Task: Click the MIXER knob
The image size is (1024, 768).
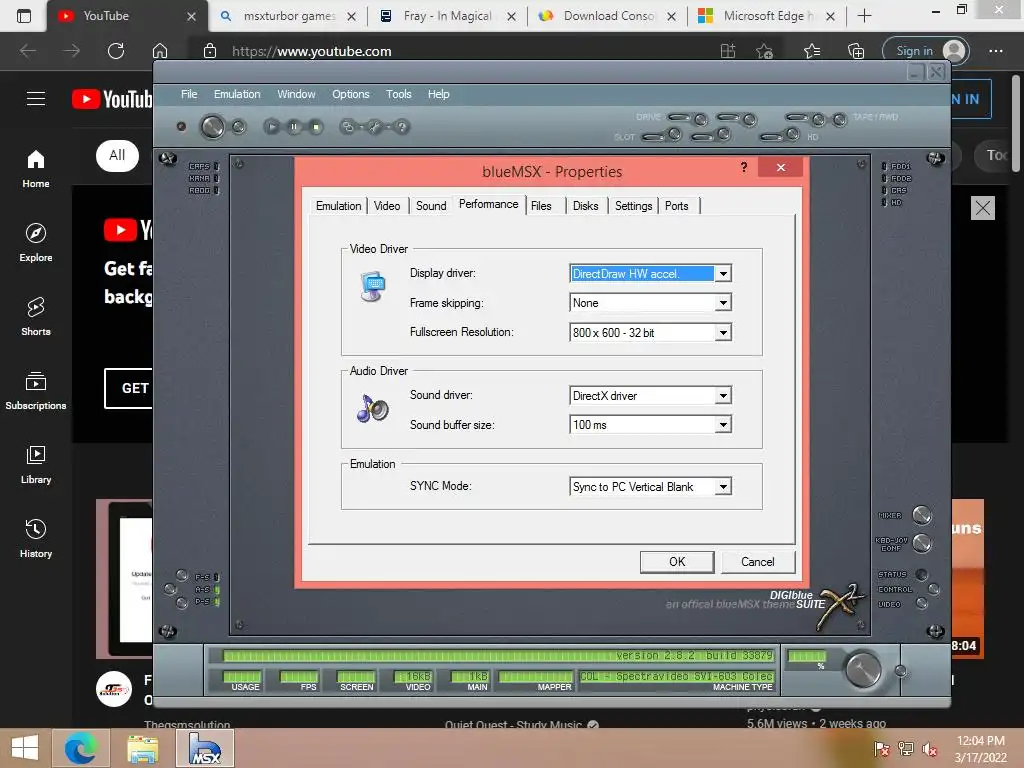Action: [x=921, y=515]
